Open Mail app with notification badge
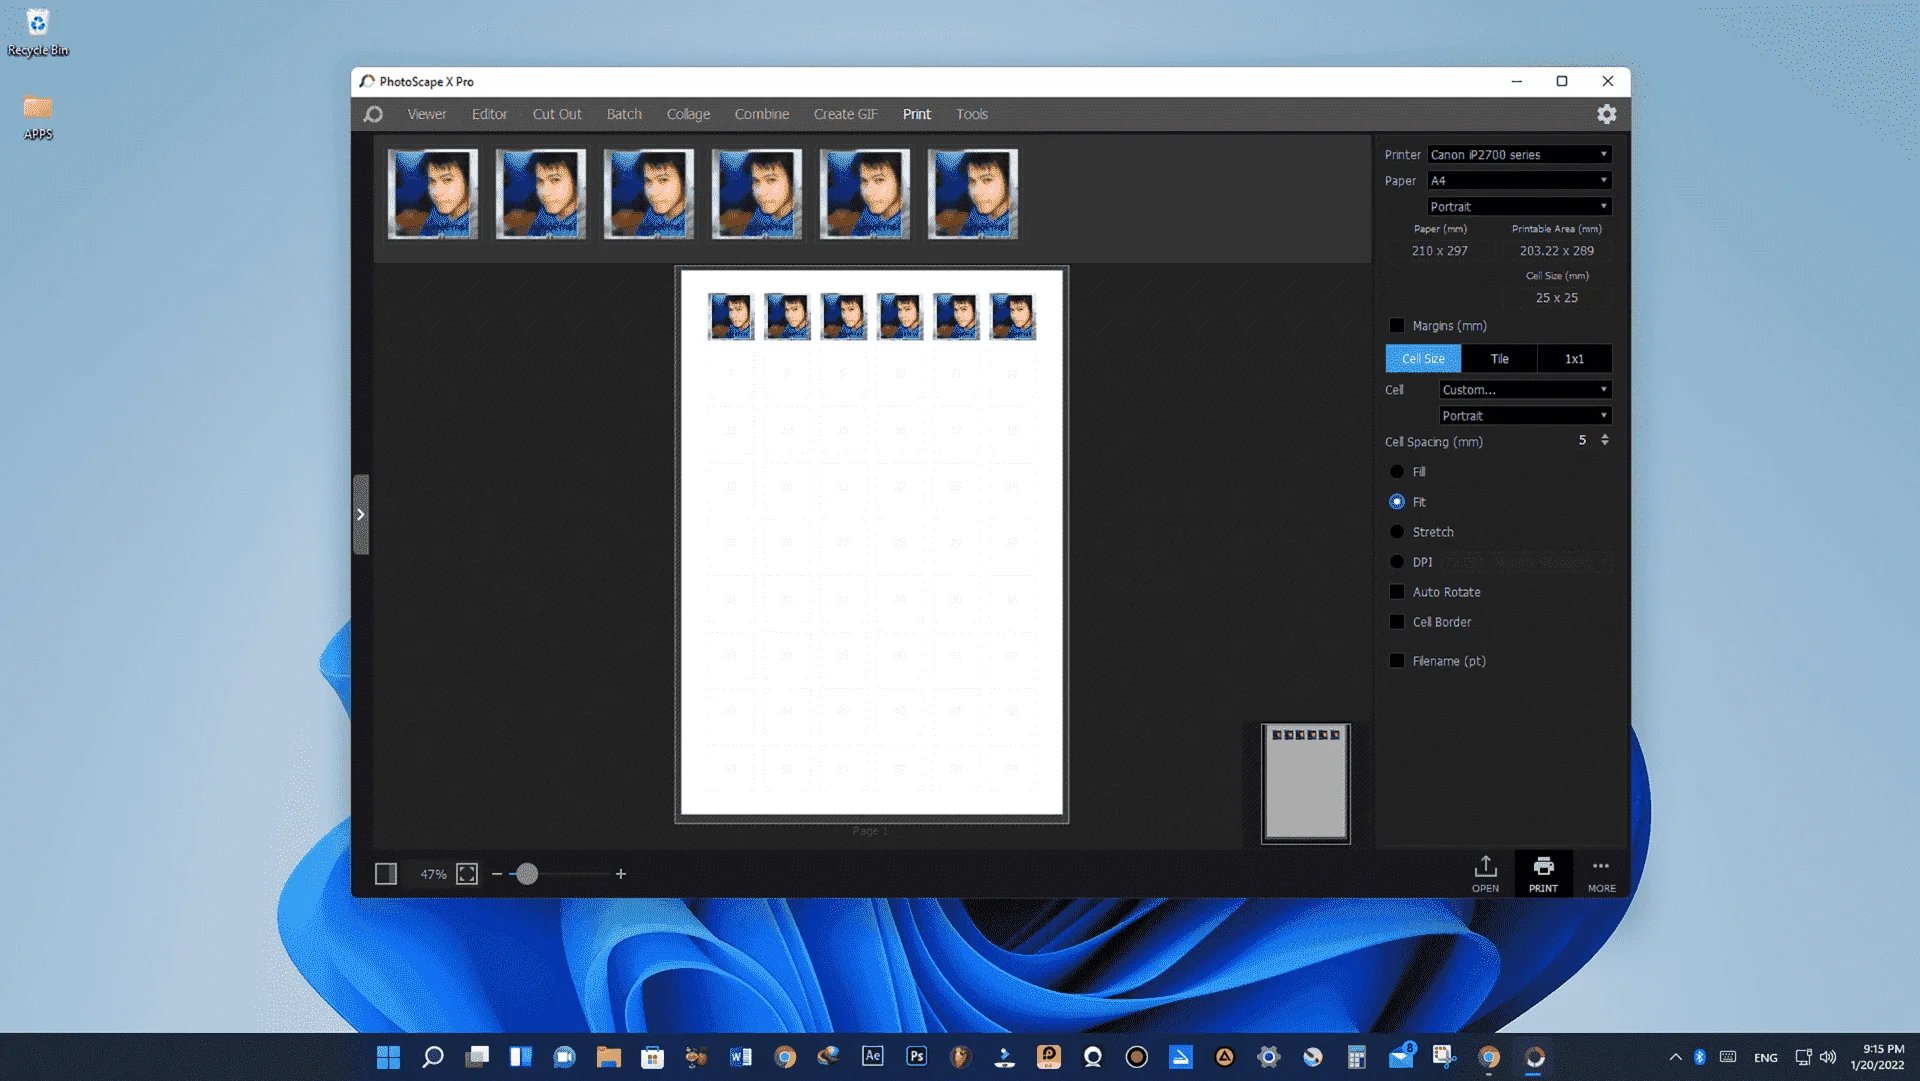Screen dimensions: 1920x1081 [1401, 1055]
